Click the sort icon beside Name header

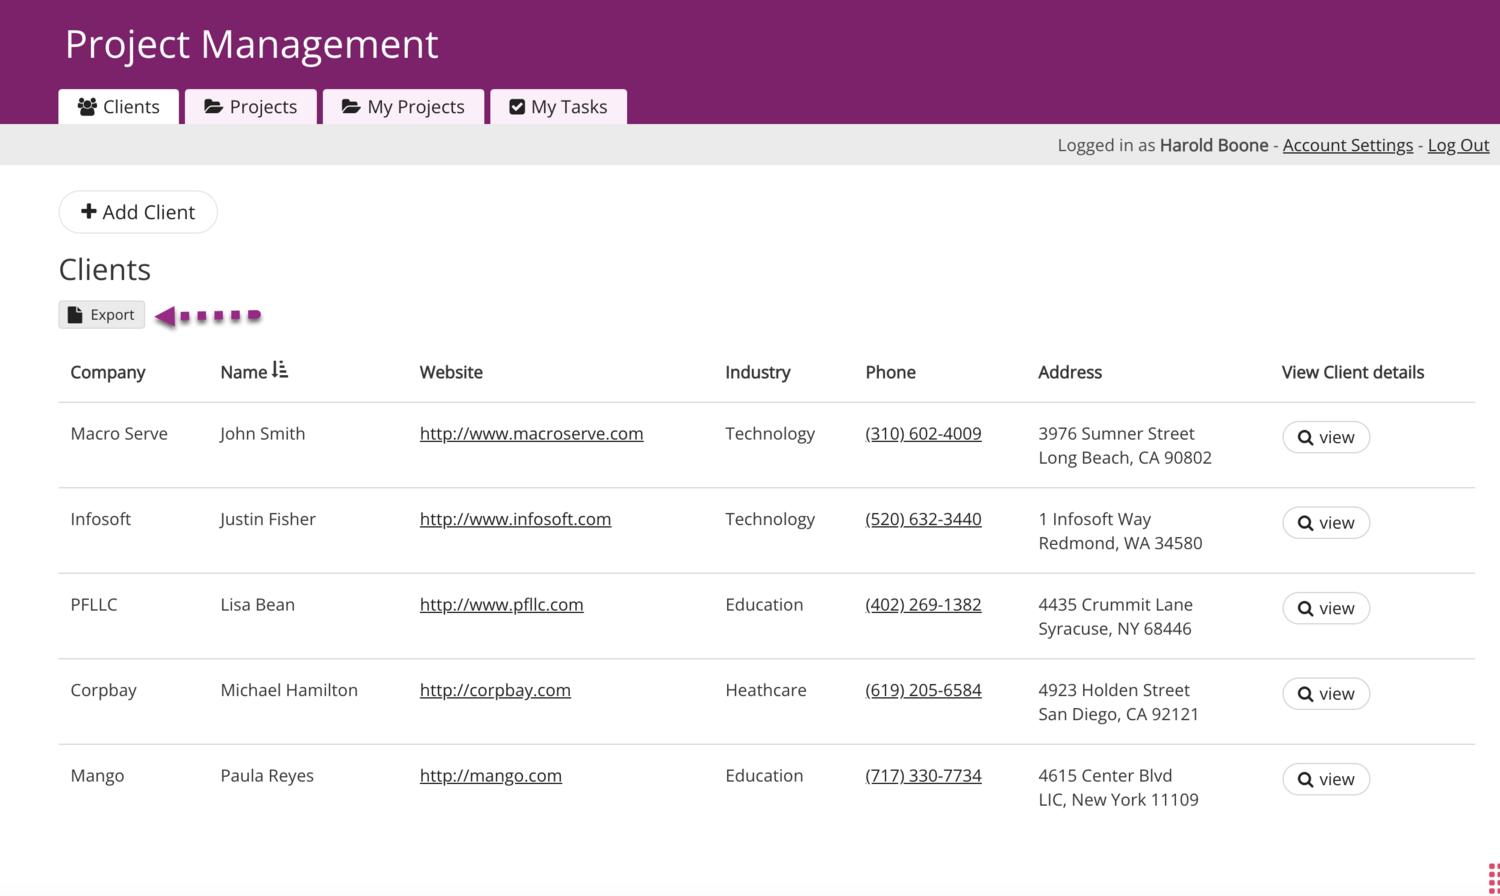(280, 370)
